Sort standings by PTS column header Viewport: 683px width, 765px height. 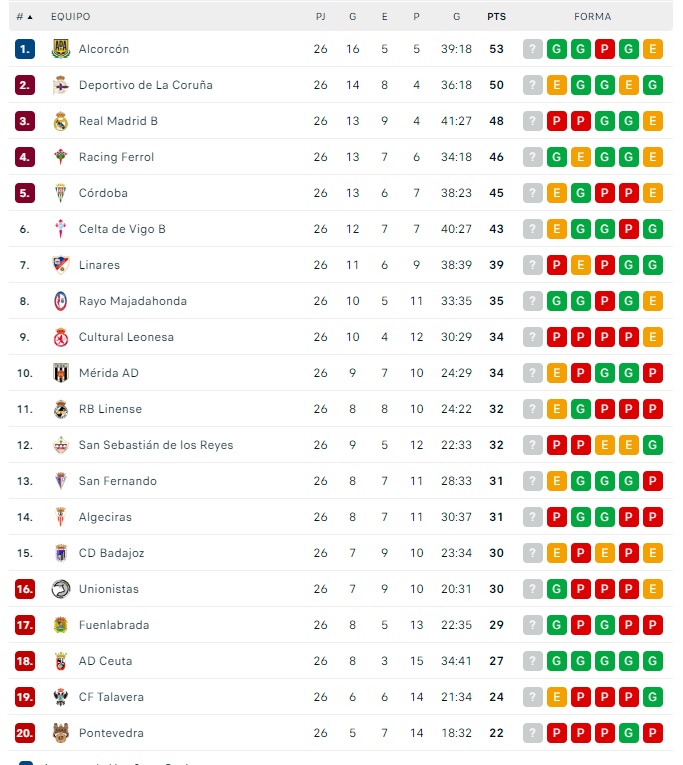496,17
